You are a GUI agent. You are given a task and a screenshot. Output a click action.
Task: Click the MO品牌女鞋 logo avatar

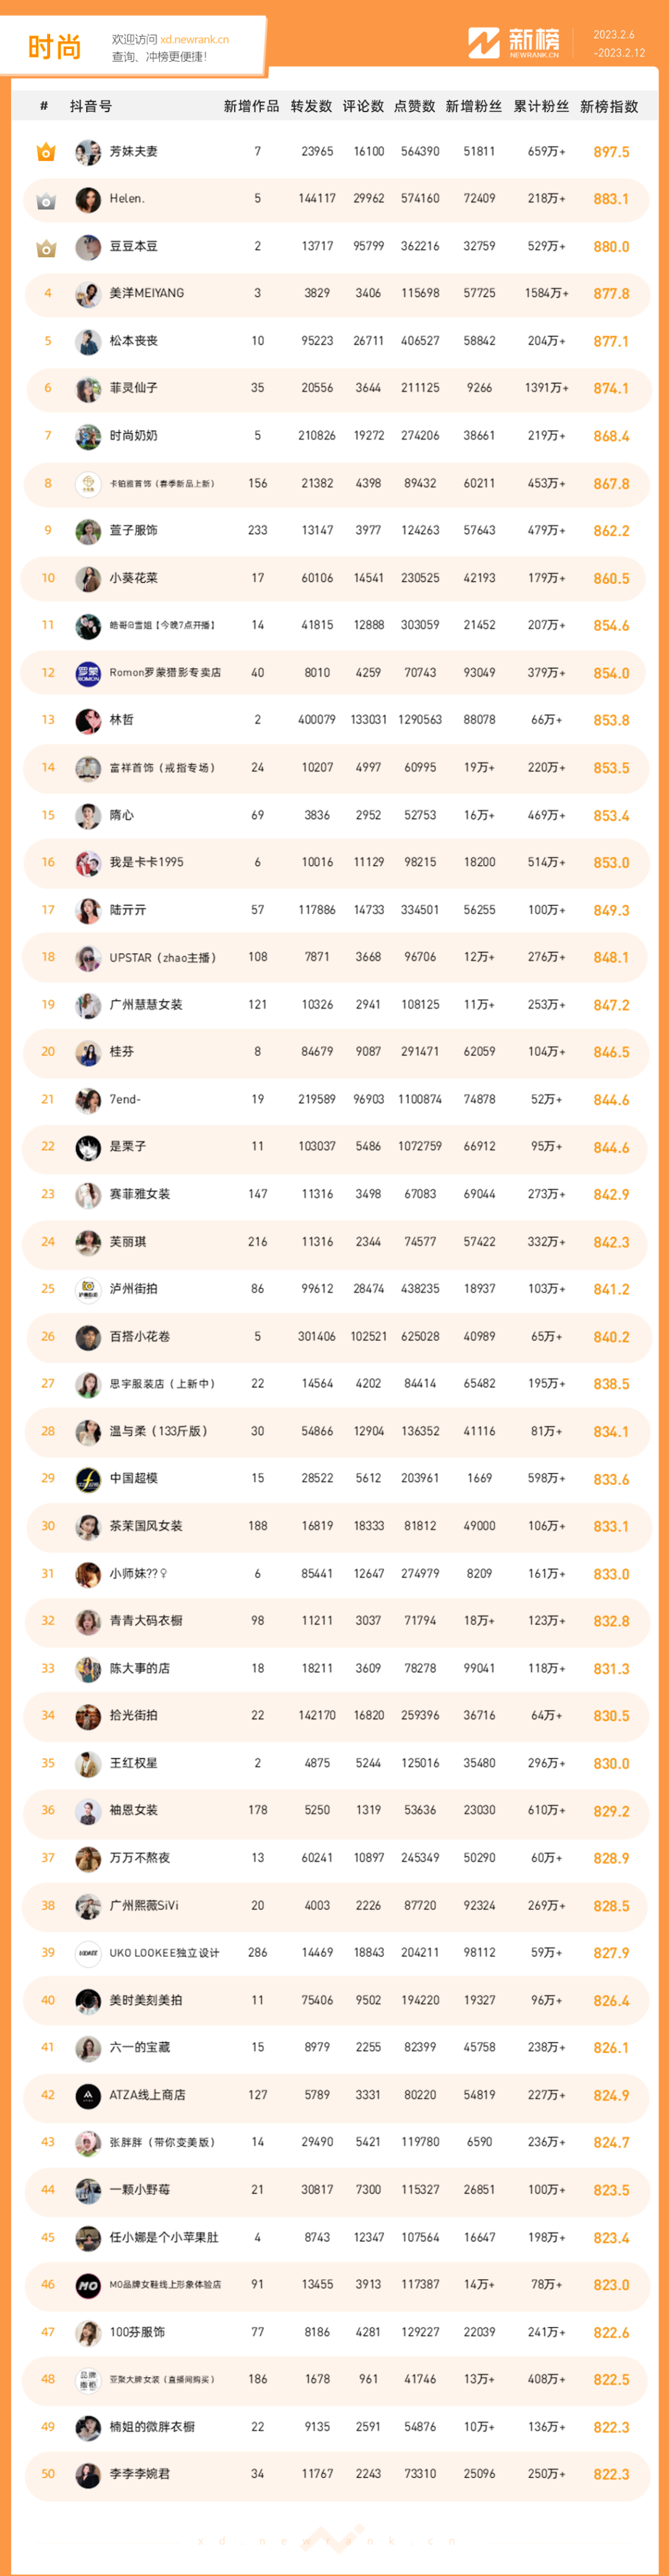[88, 2285]
